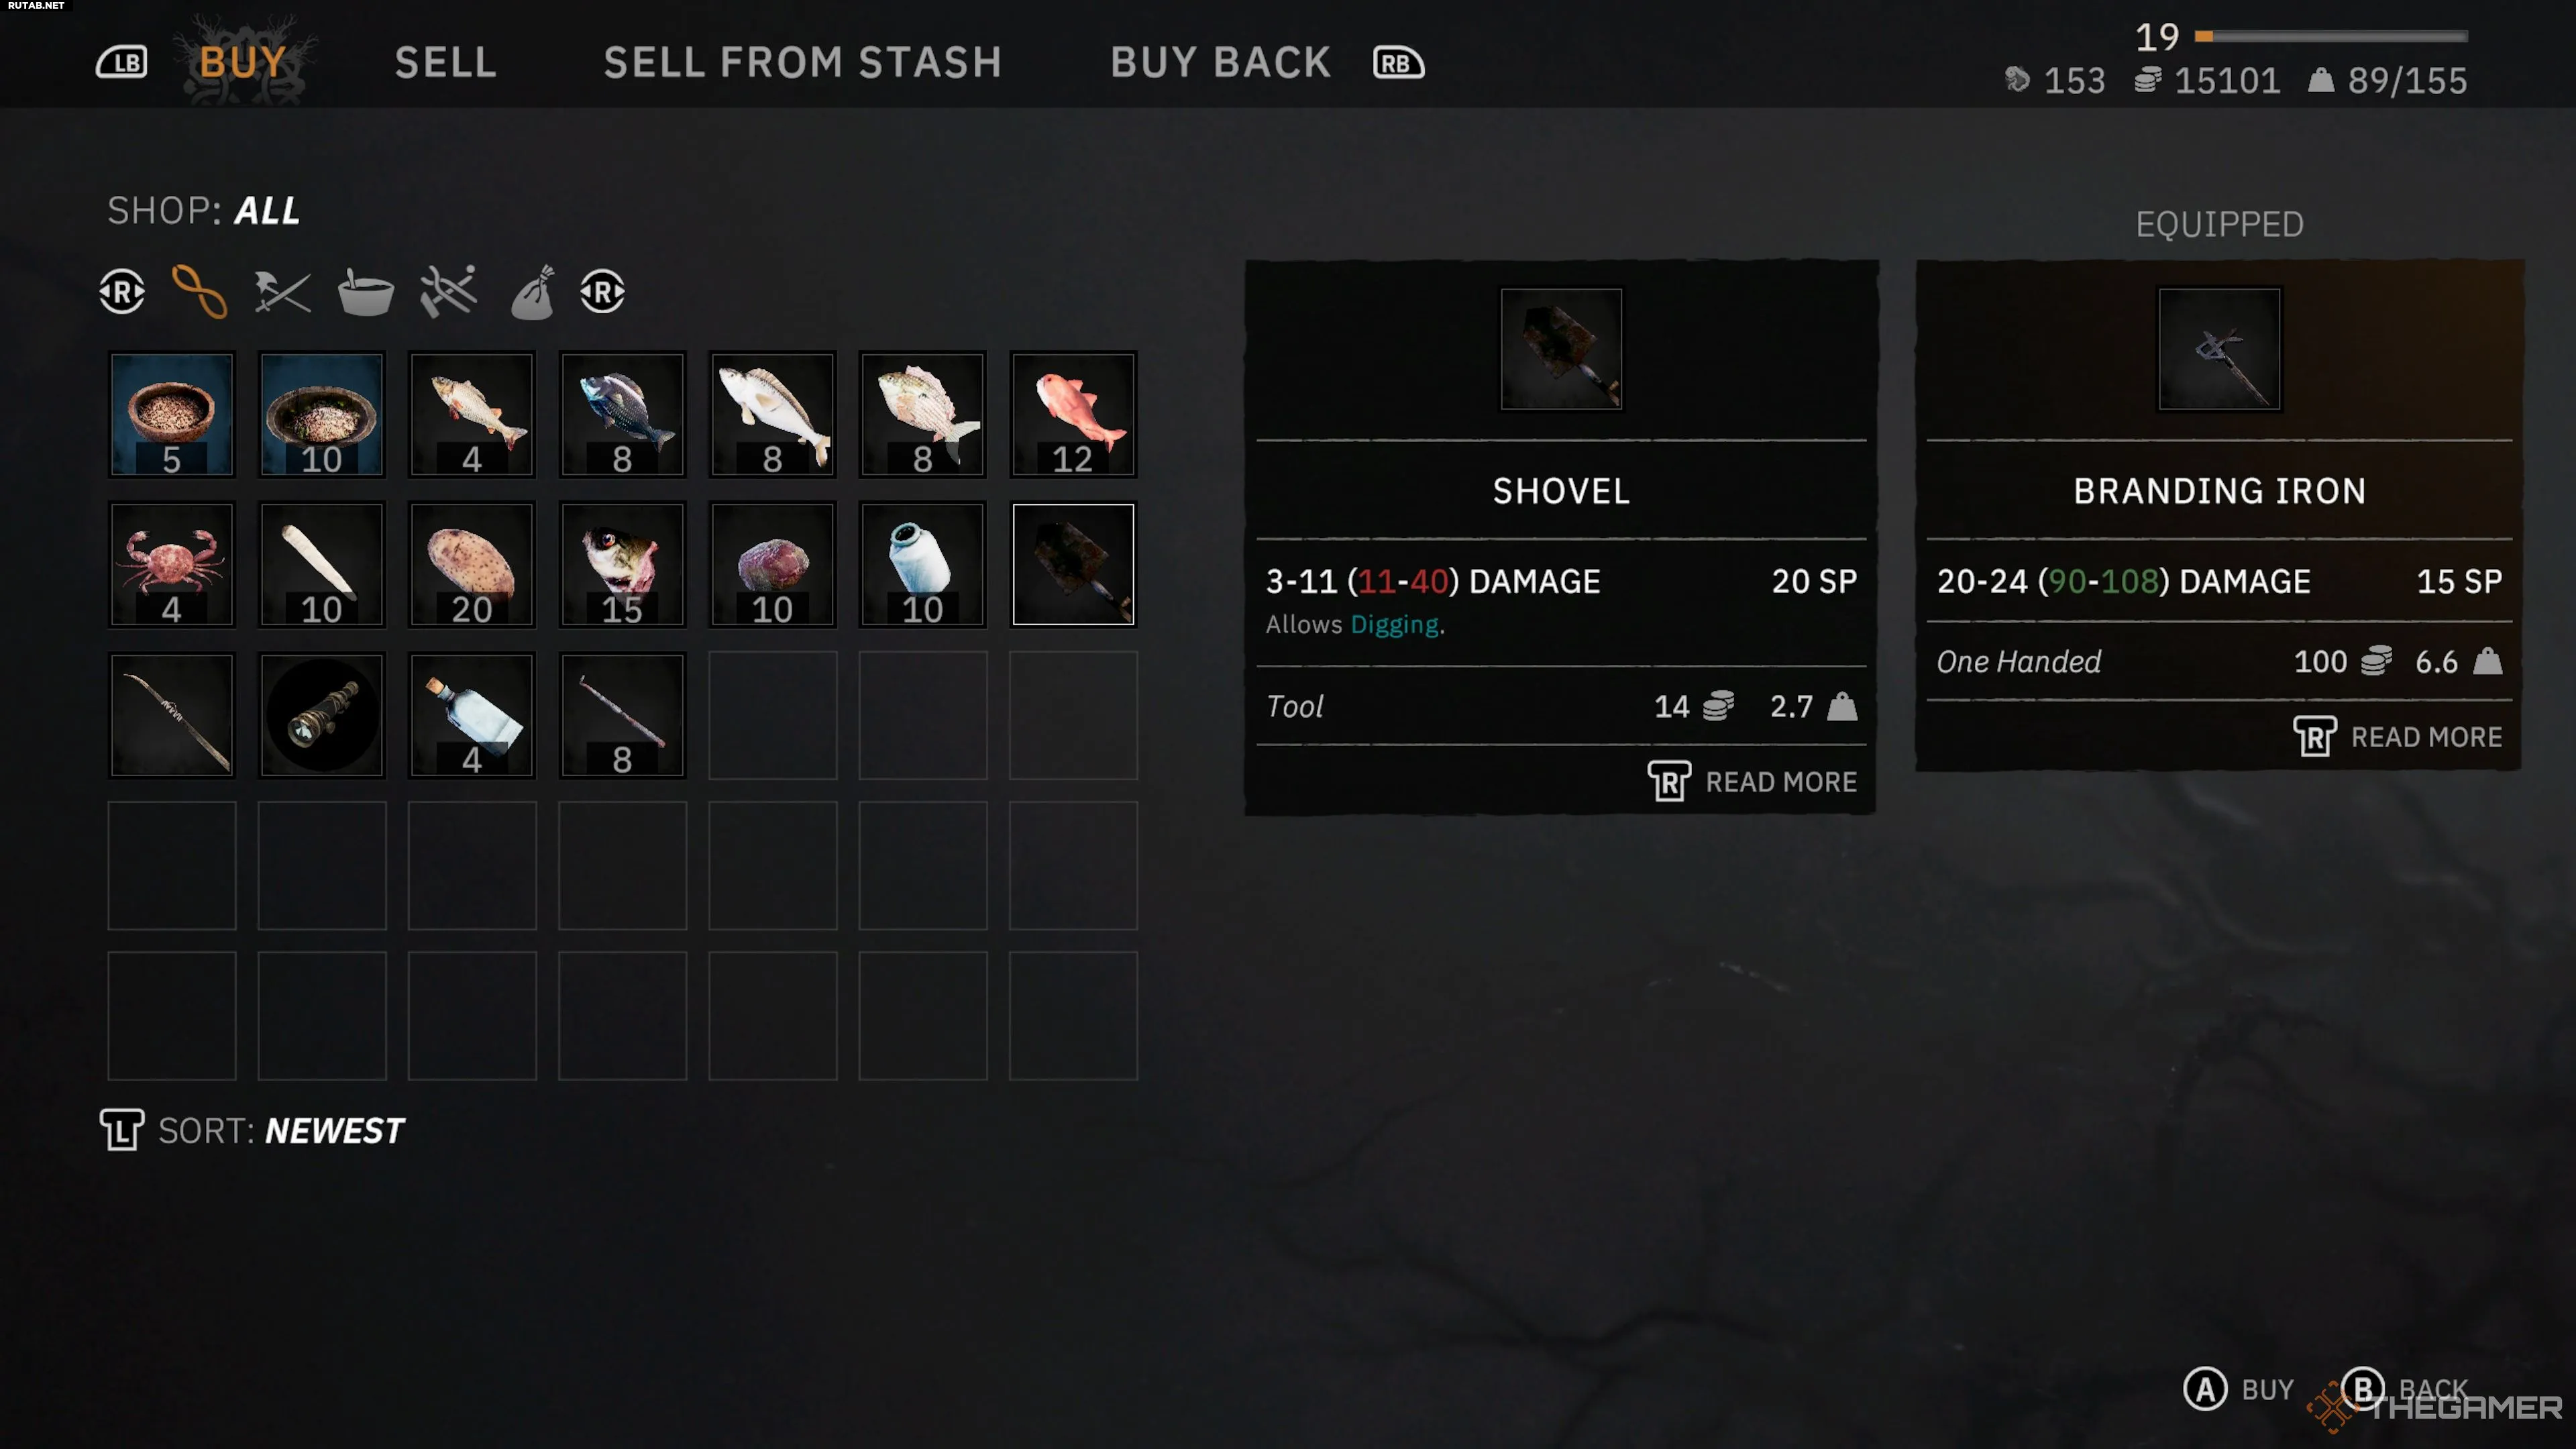2576x1449 pixels.
Task: Open the BUY BACK tab
Action: (x=1220, y=63)
